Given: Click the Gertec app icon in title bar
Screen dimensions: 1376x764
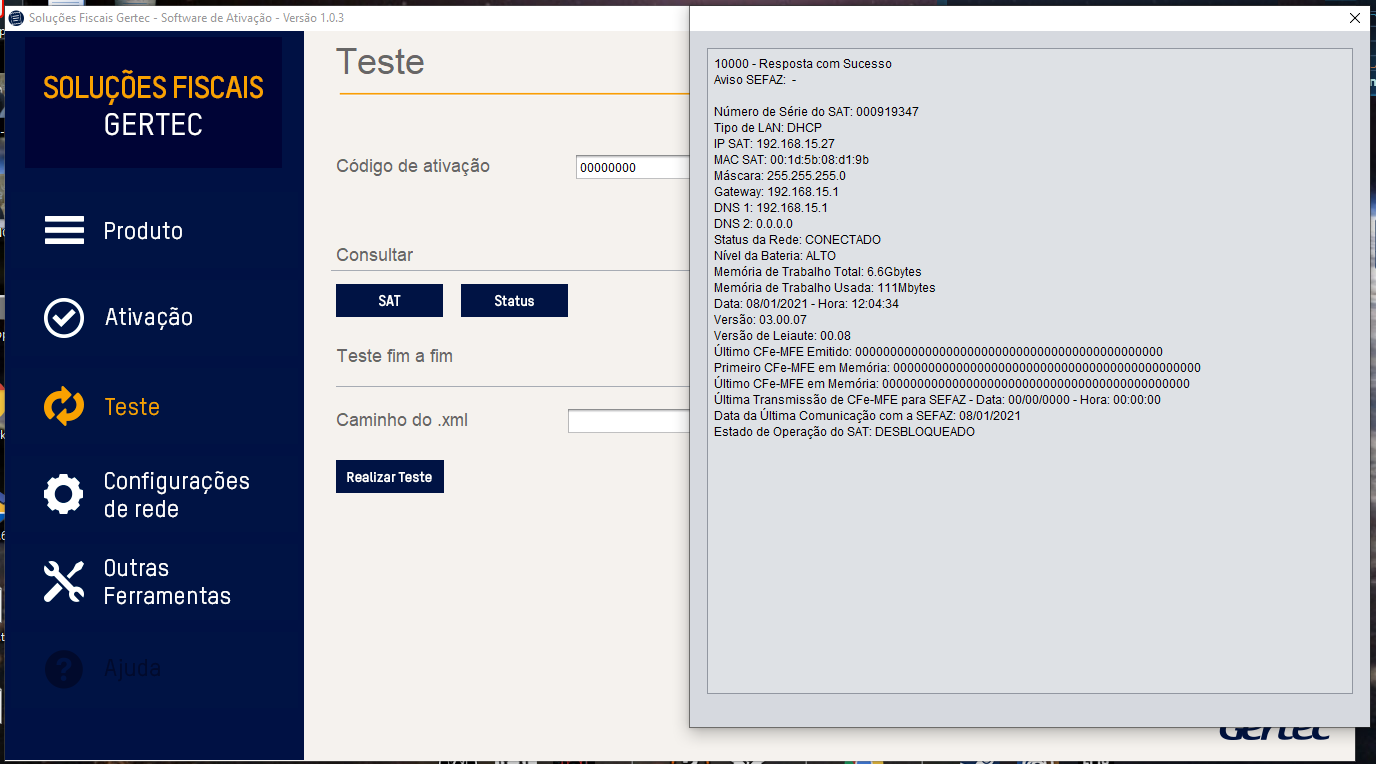Looking at the screenshot, I should (x=15, y=18).
